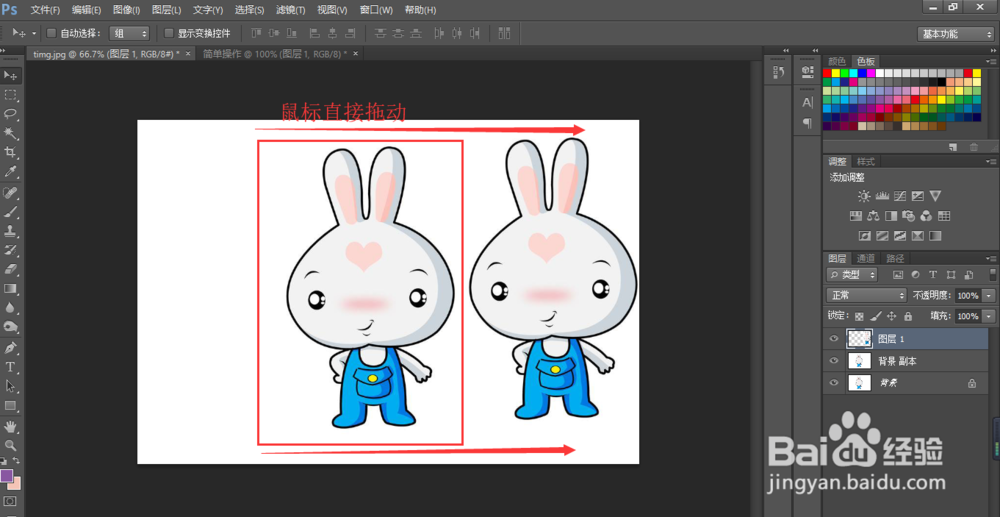
Task: Add a Photo Filter adjustment
Action: click(x=909, y=215)
